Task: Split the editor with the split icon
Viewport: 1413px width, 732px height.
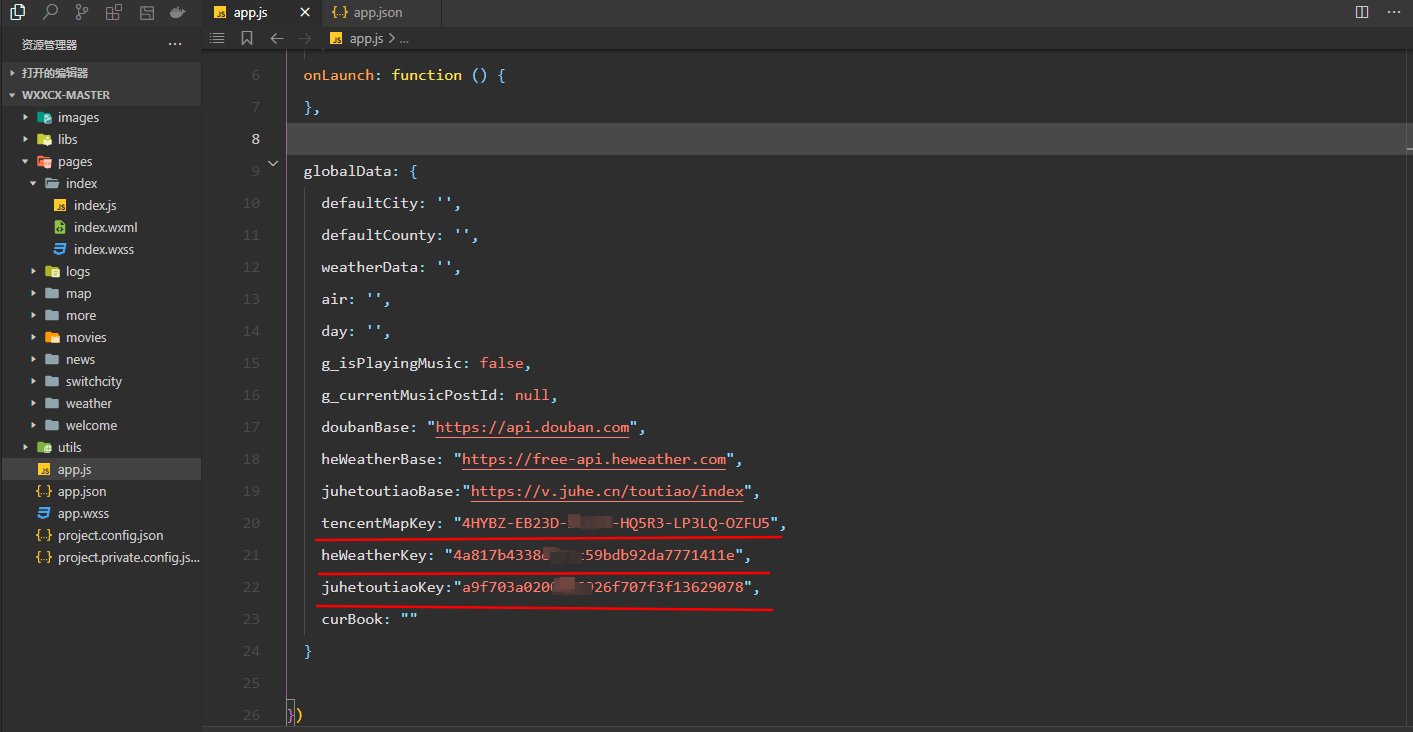Action: [x=1362, y=12]
